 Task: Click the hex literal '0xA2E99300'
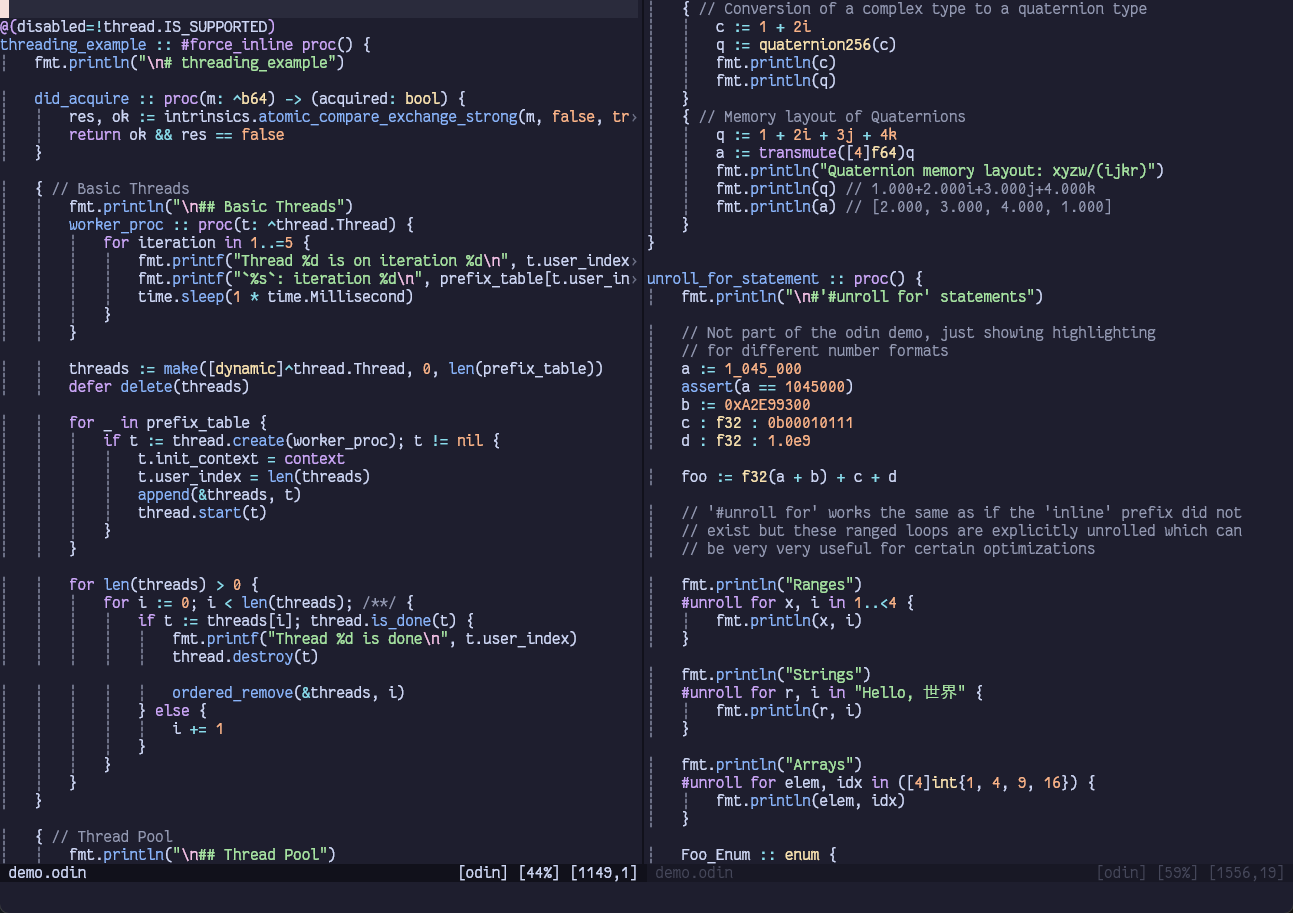tap(767, 405)
